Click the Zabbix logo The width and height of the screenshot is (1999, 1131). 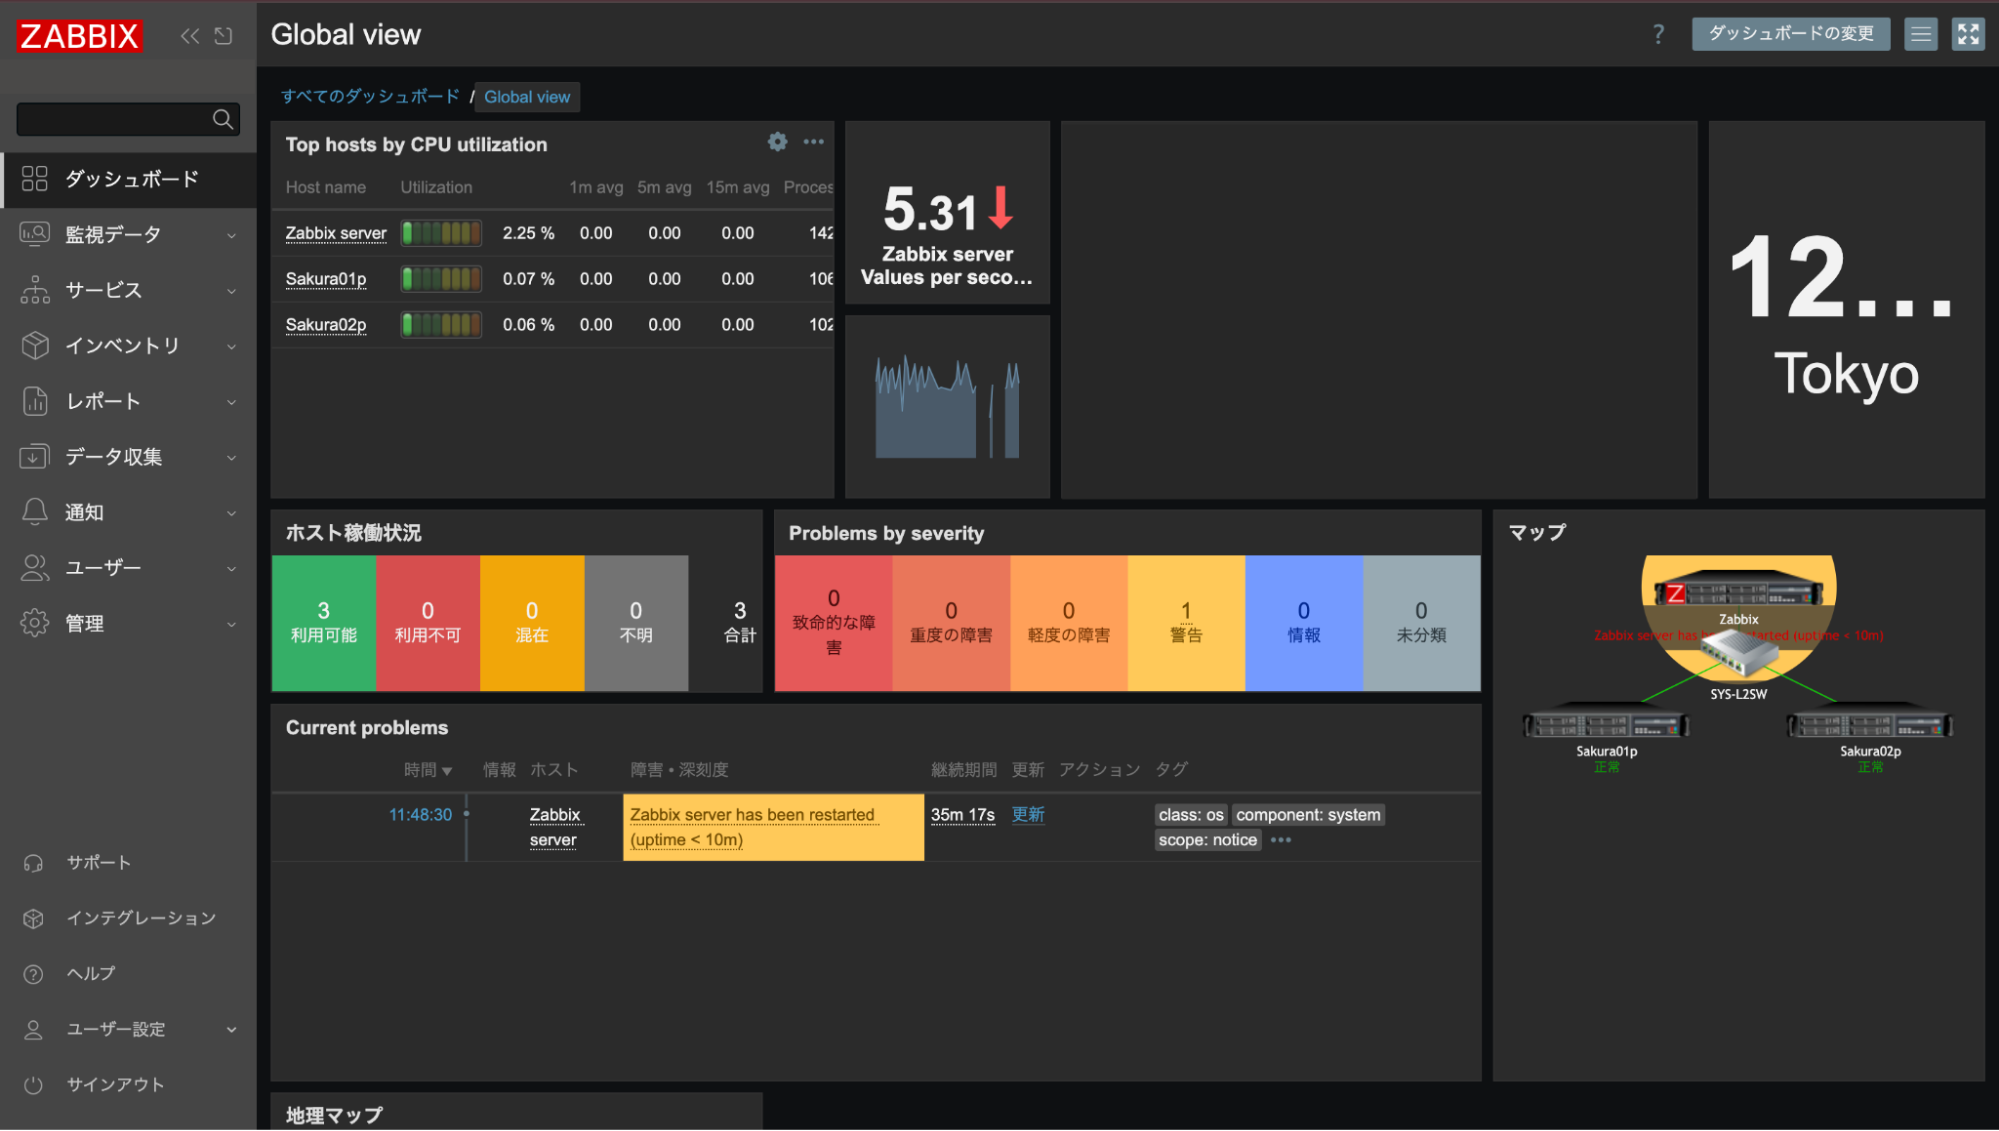click(x=79, y=36)
